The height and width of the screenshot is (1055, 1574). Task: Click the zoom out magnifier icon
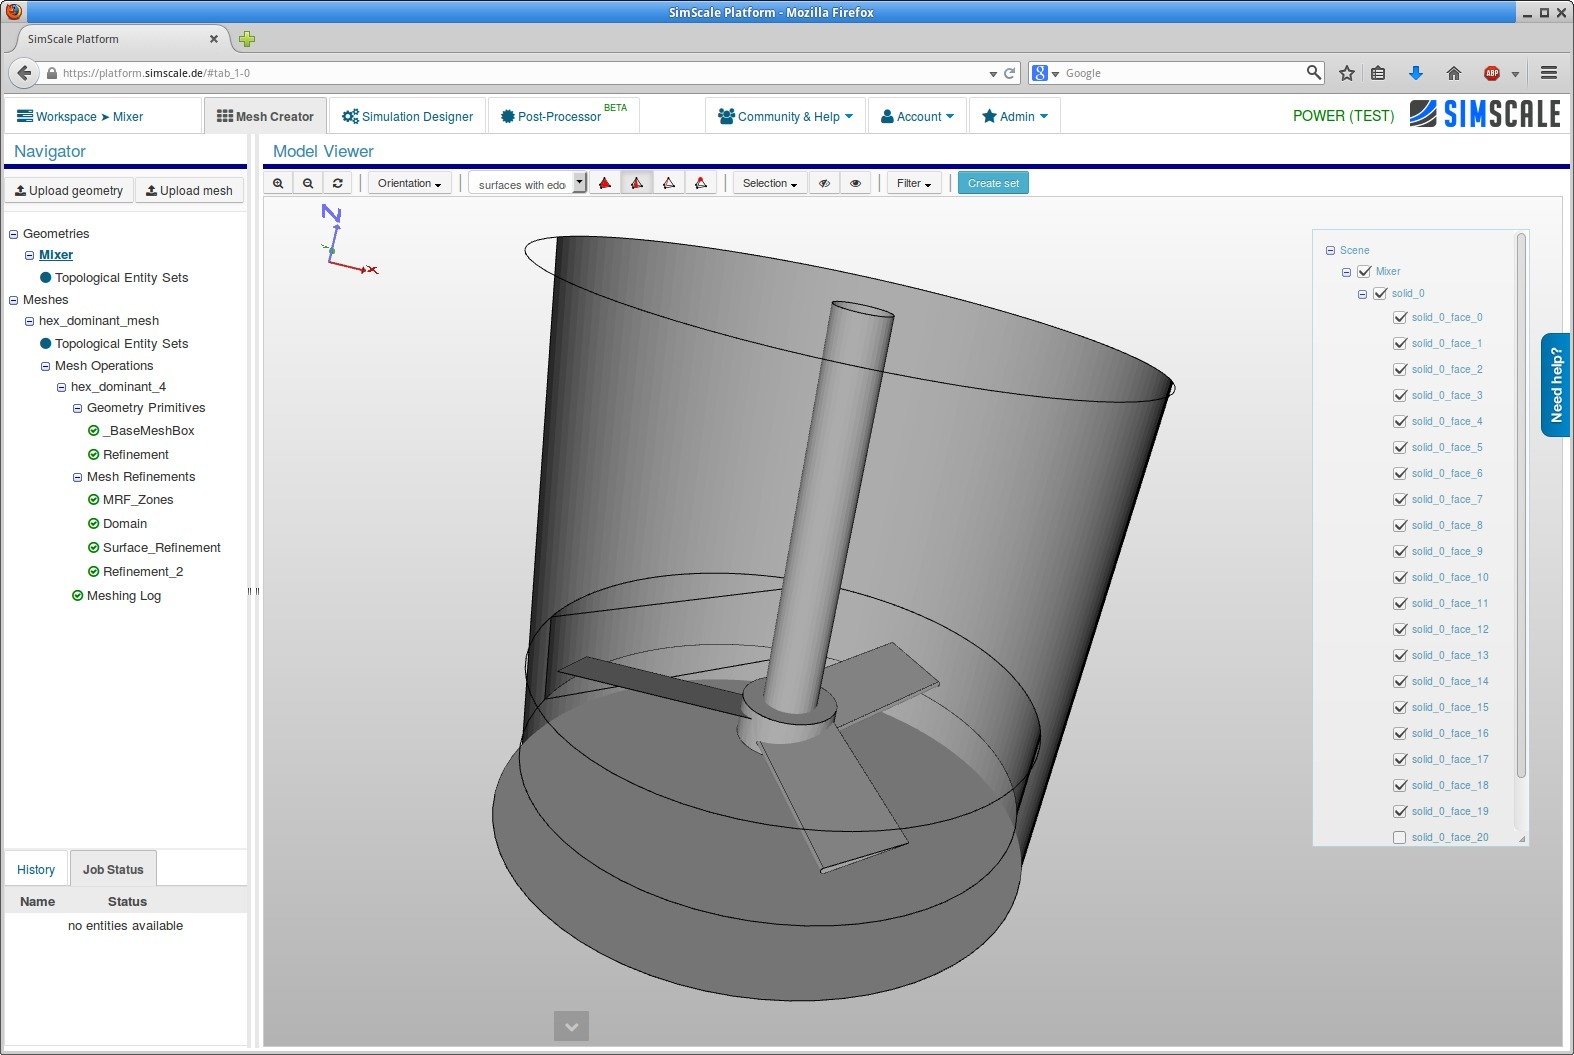pos(308,183)
